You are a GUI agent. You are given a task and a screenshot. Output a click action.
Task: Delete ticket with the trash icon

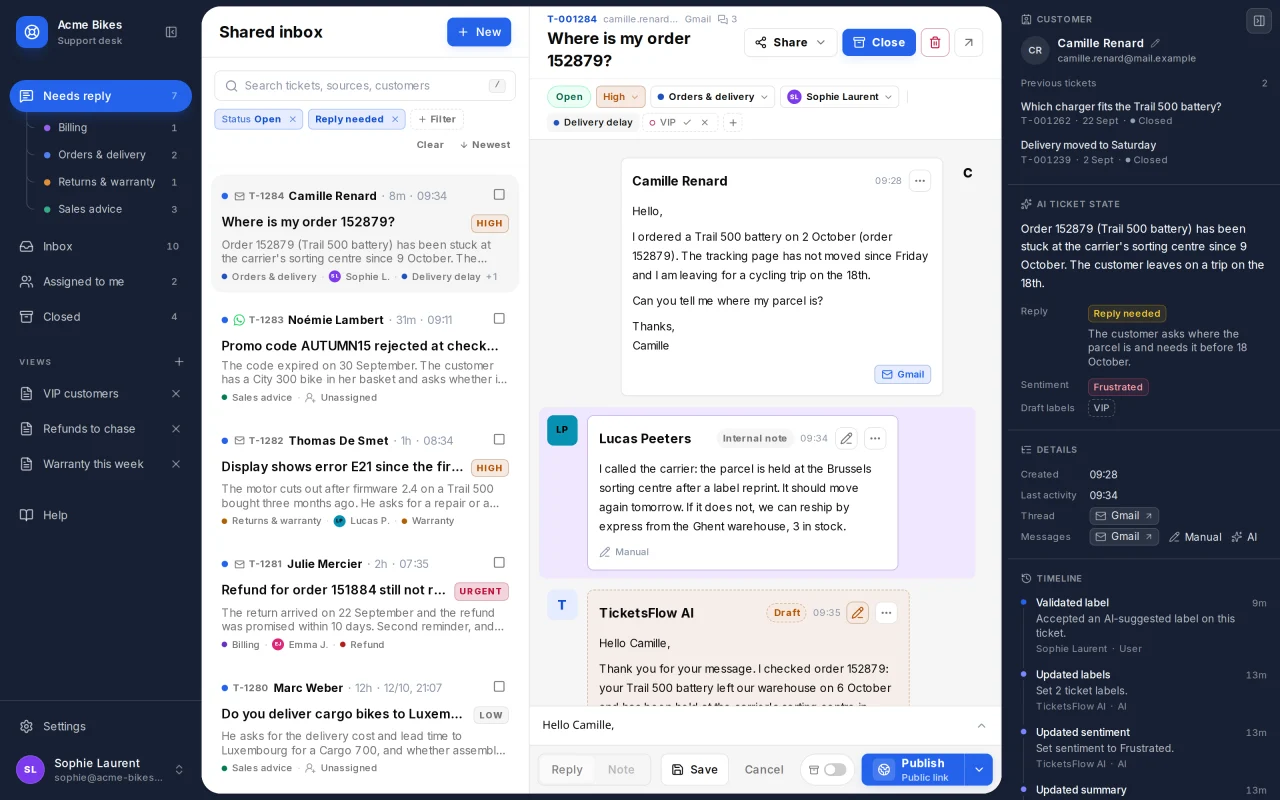(x=935, y=42)
